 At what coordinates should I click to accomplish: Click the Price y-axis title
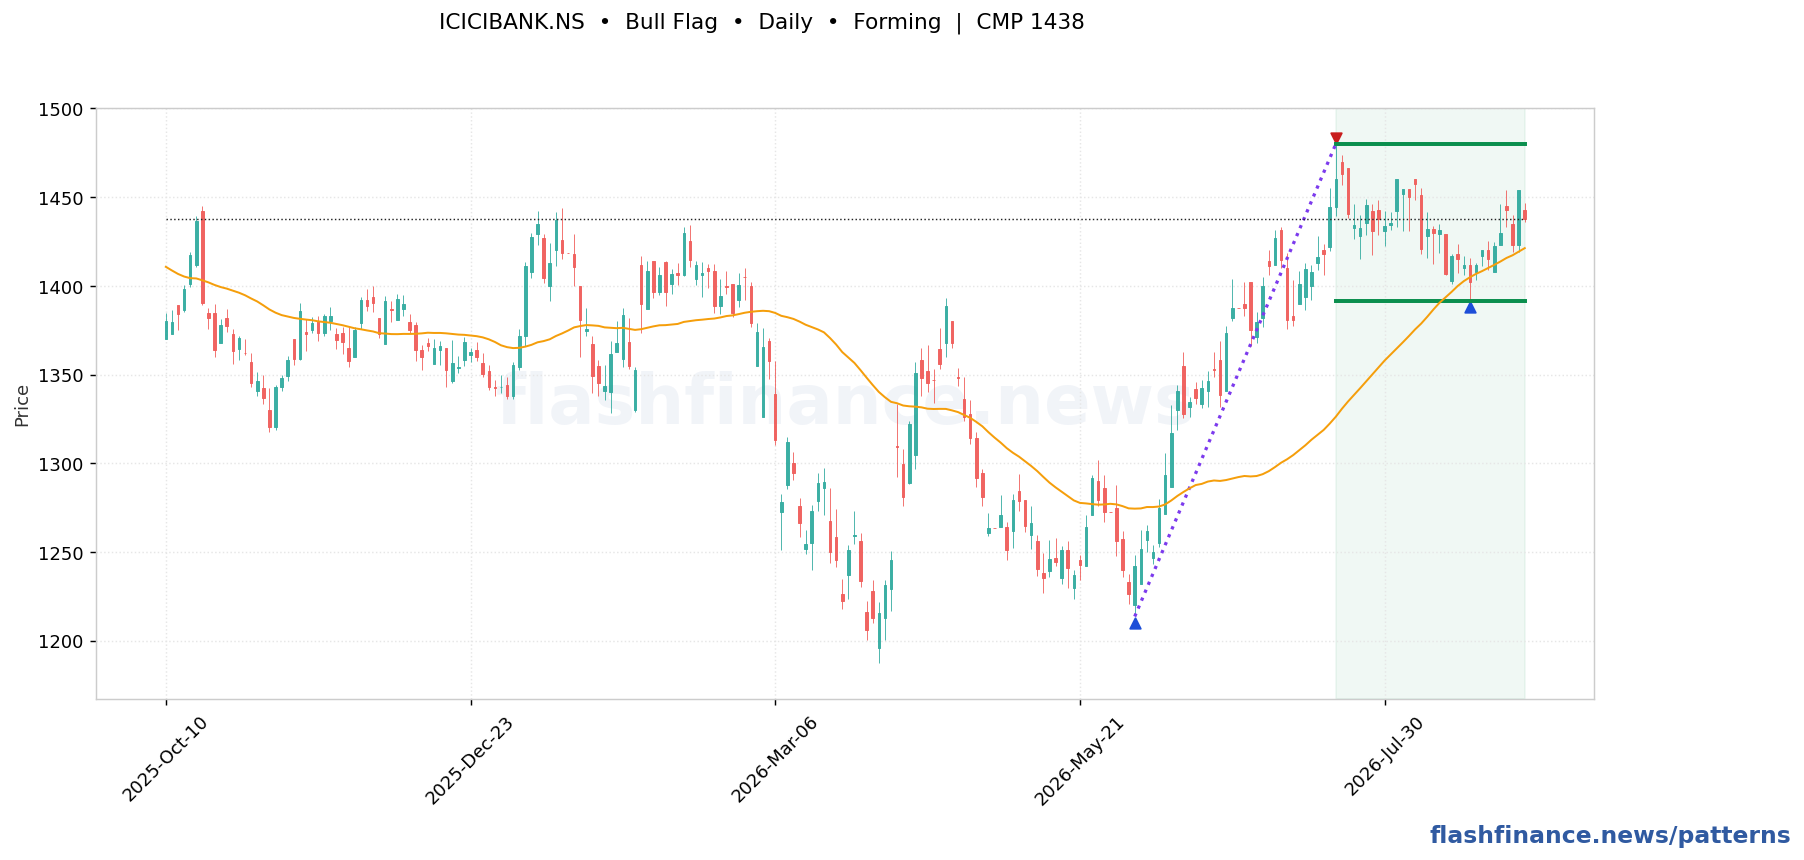pyautogui.click(x=22, y=405)
